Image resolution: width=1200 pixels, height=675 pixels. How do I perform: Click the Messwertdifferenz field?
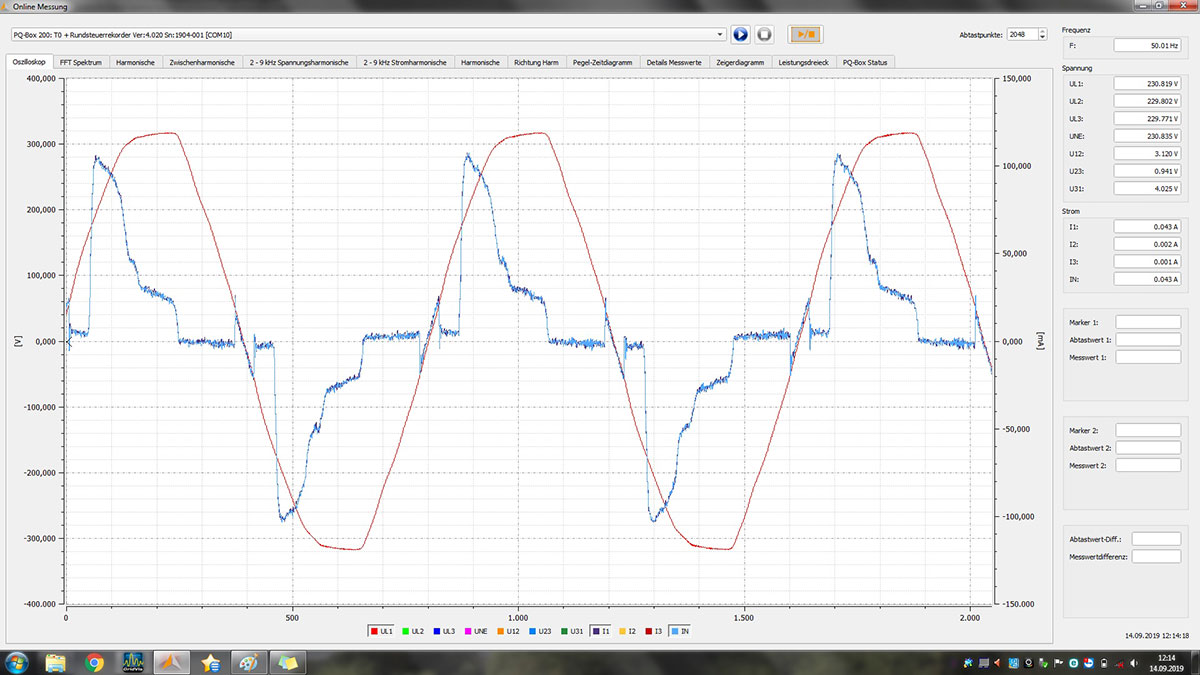click(1156, 556)
